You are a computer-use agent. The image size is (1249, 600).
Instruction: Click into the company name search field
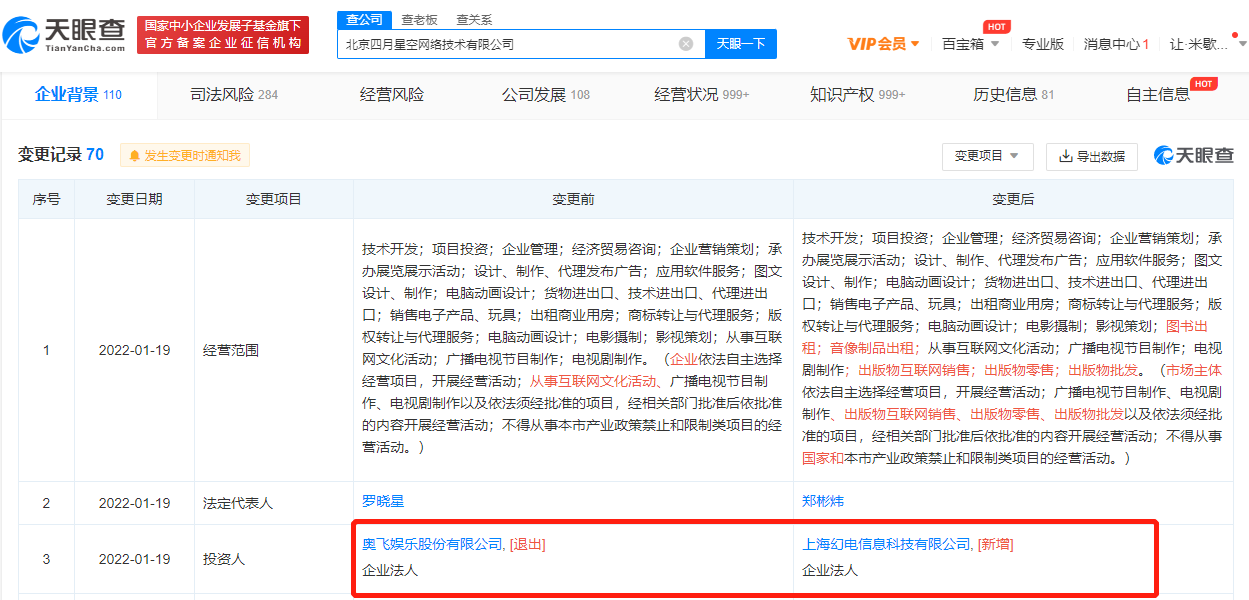tap(506, 44)
